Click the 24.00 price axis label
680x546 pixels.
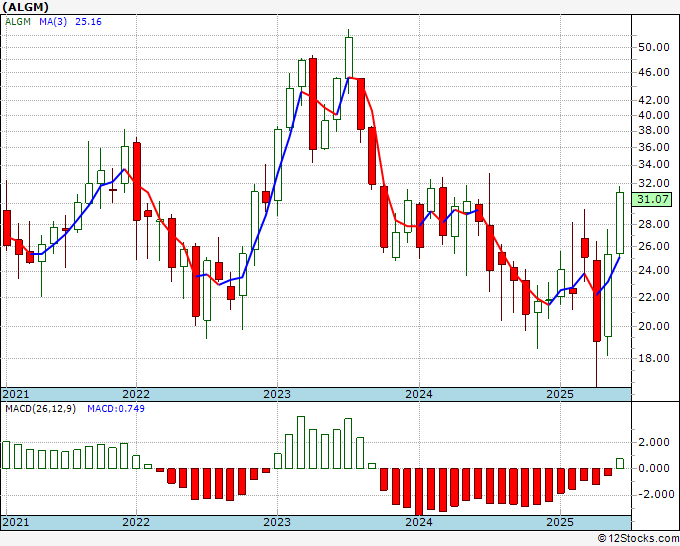click(x=654, y=271)
